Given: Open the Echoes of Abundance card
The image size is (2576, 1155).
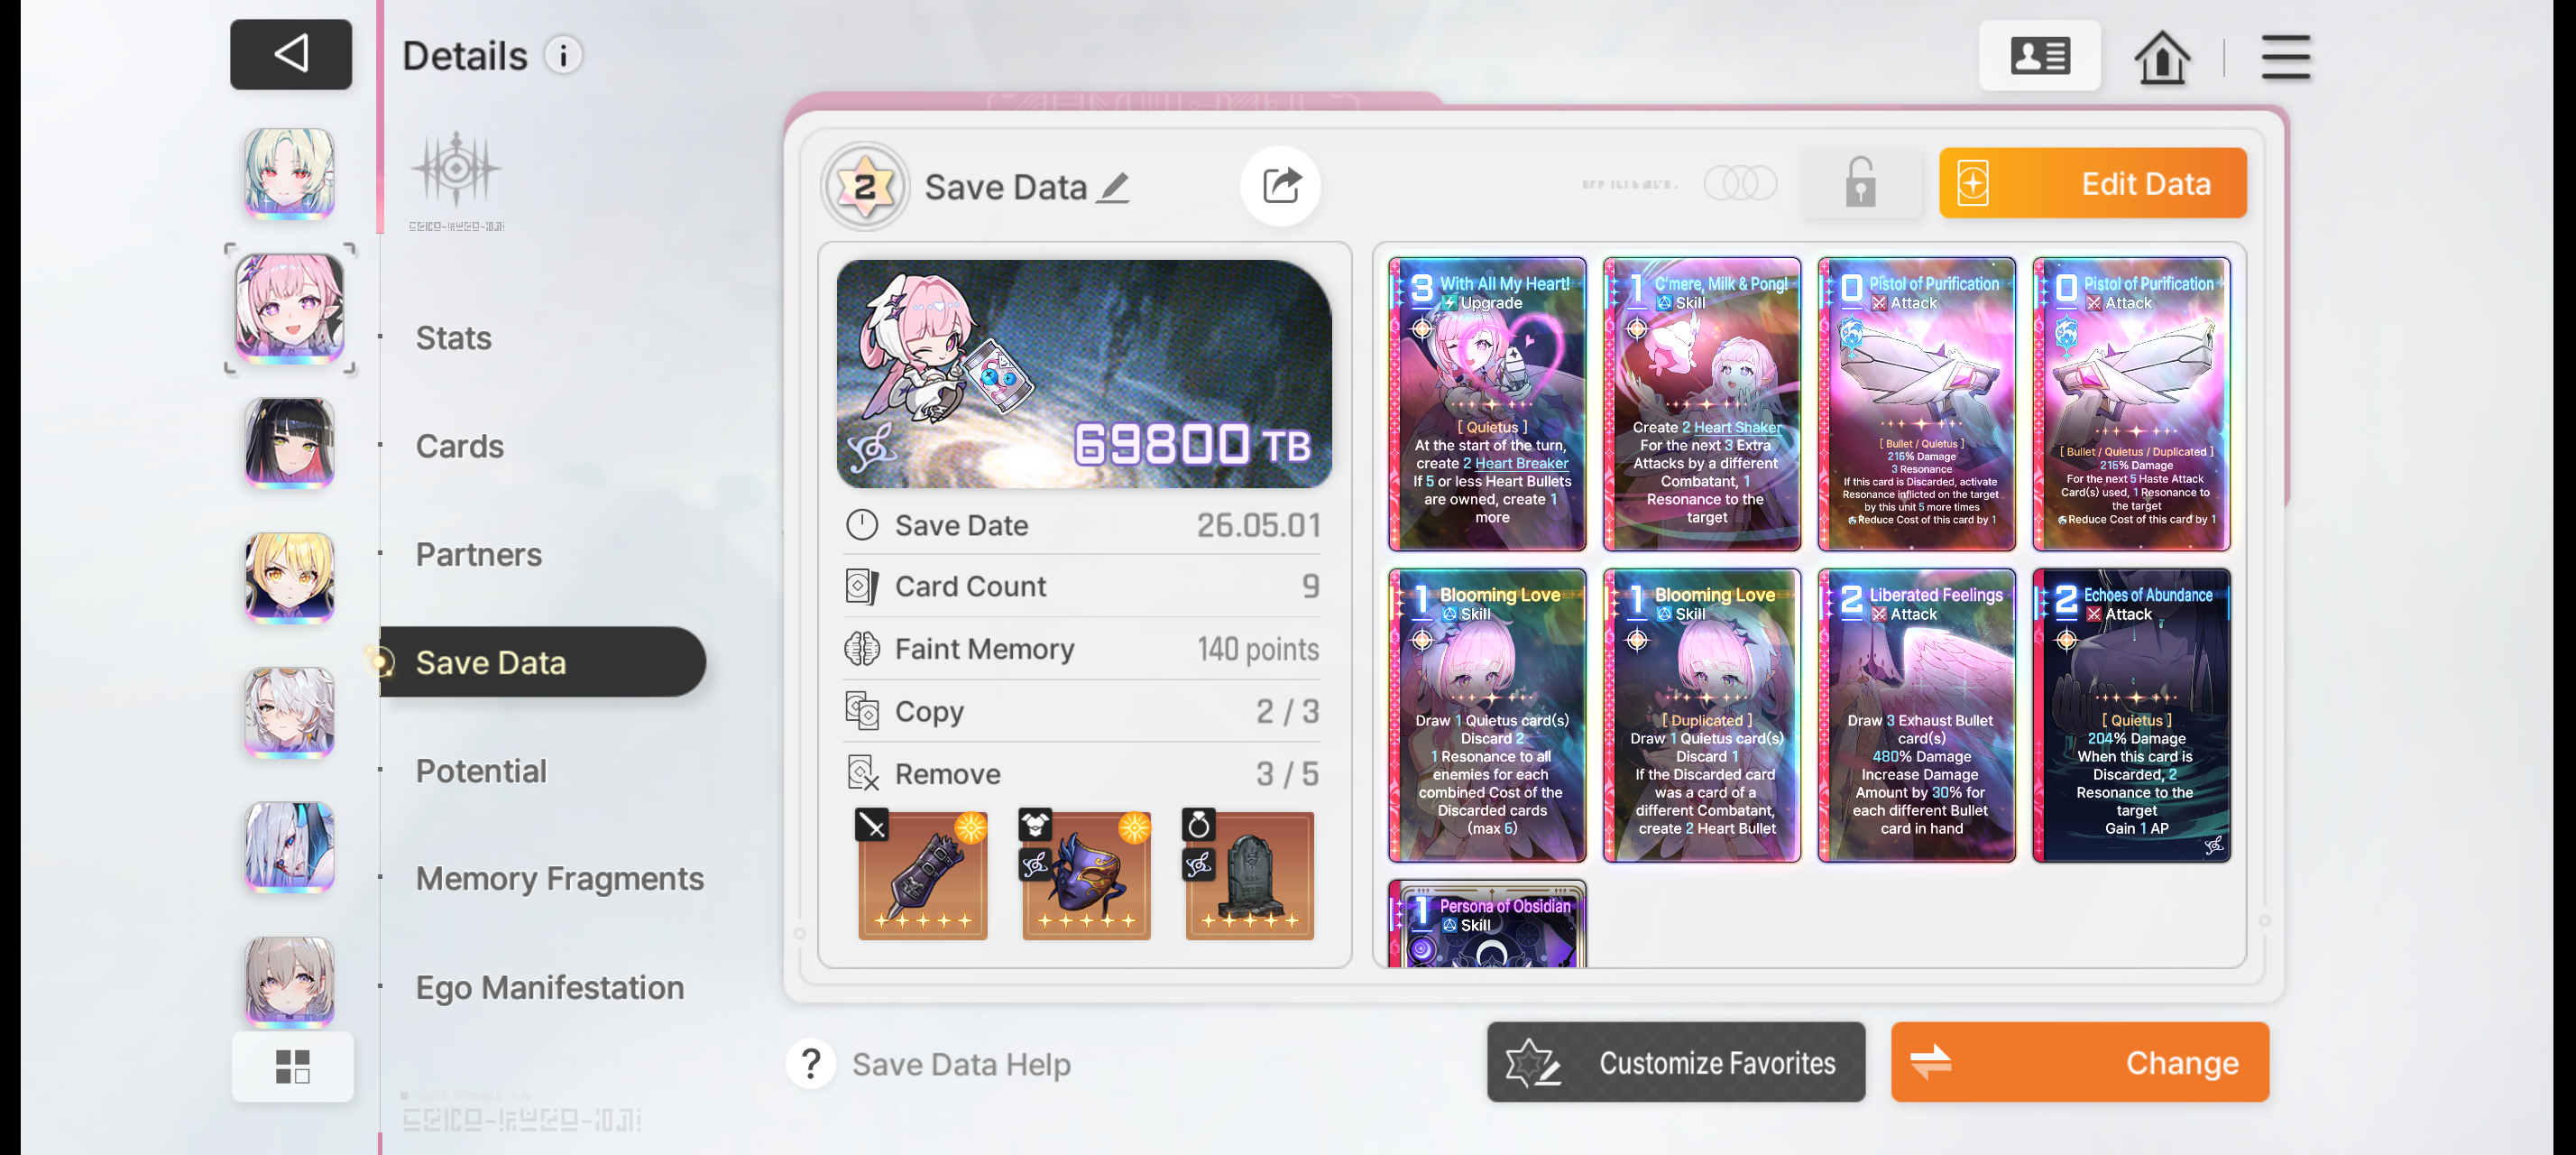Looking at the screenshot, I should click(x=2131, y=715).
